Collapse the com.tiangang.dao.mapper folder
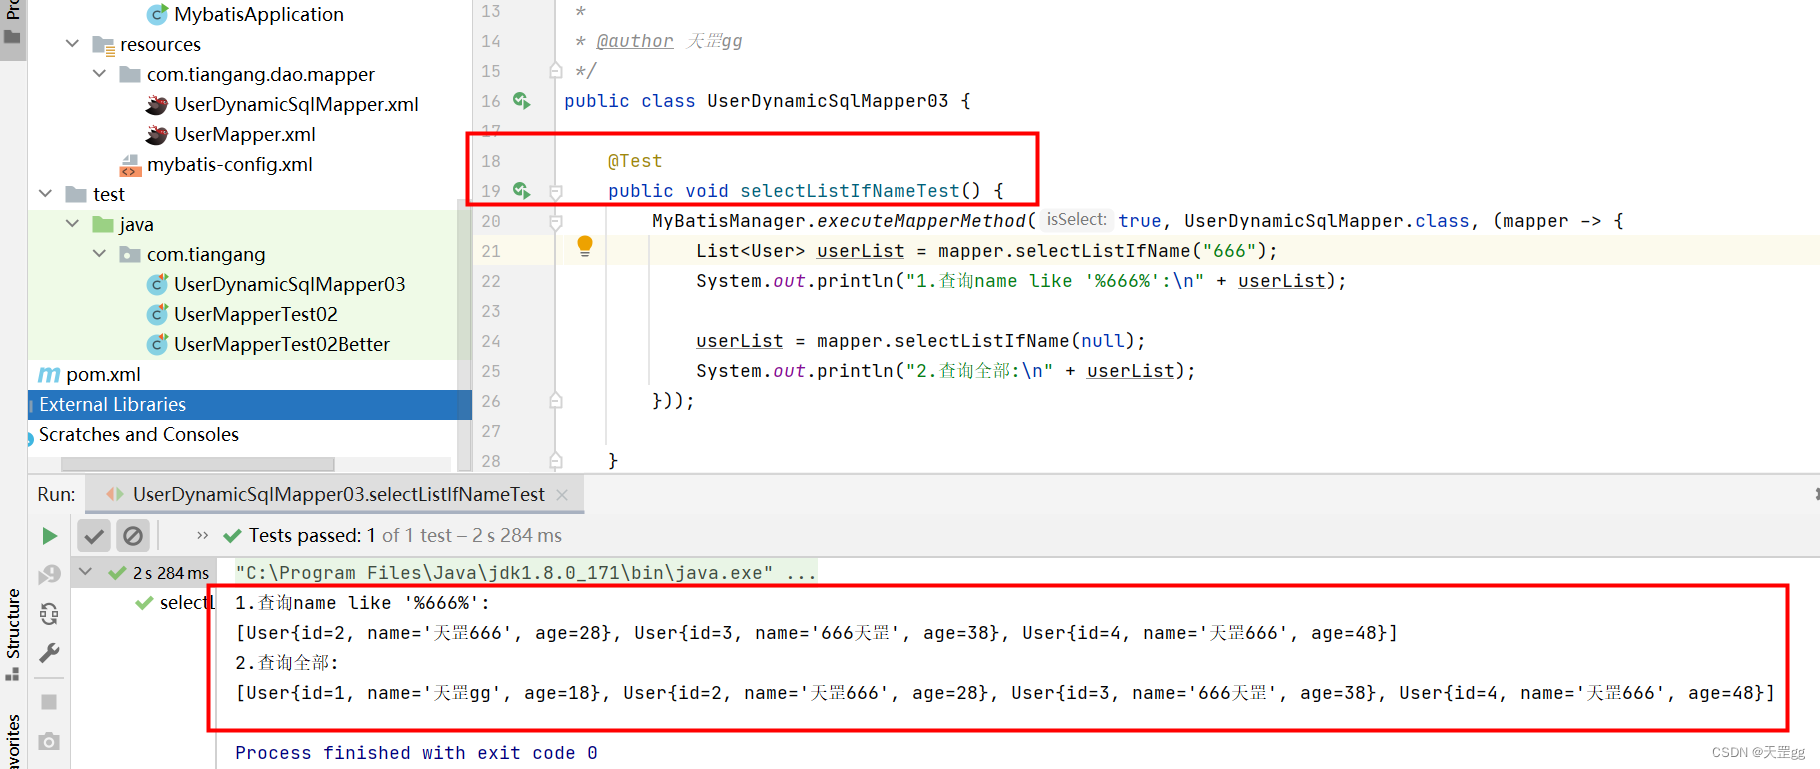Screen dimensions: 1820x769 99,74
